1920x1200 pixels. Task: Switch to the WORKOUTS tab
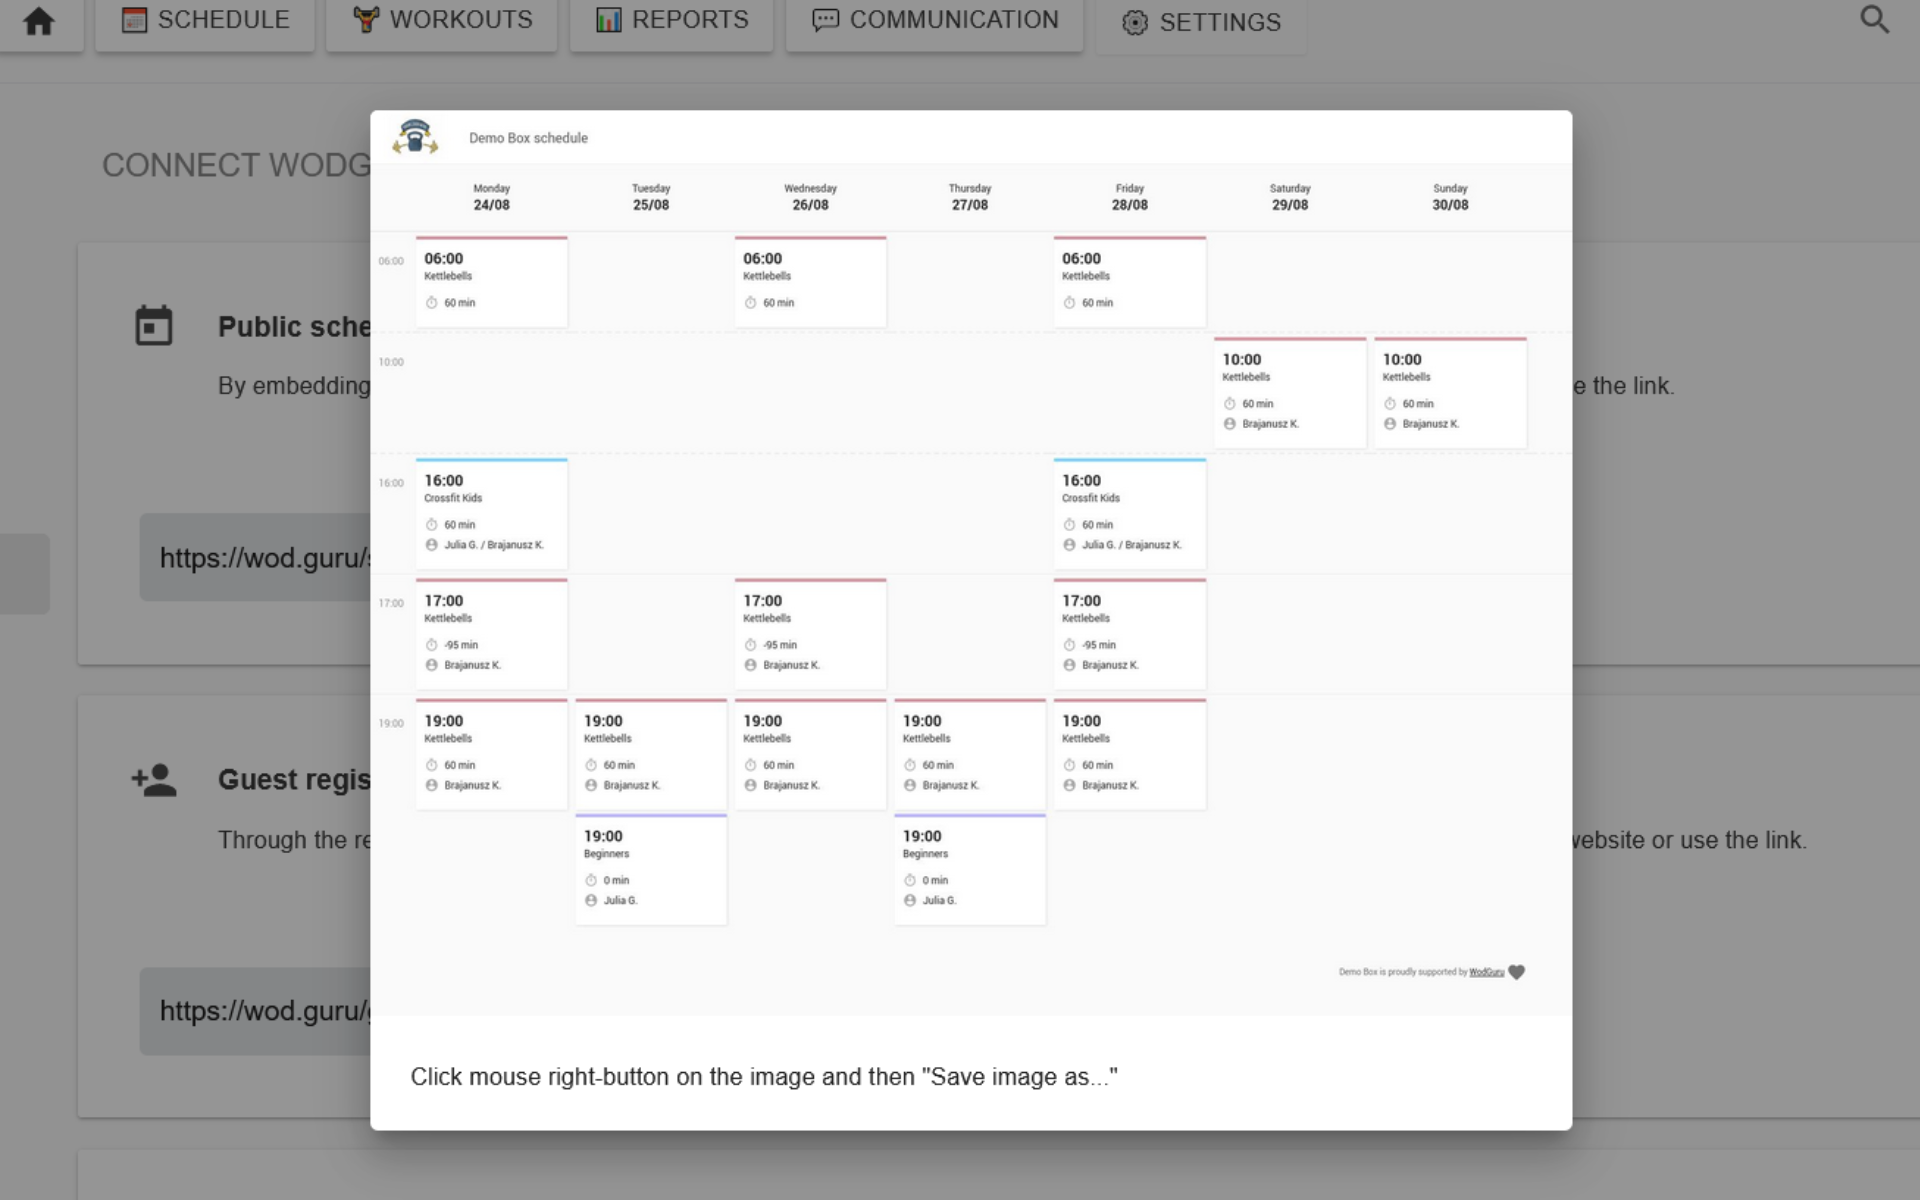pyautogui.click(x=441, y=20)
